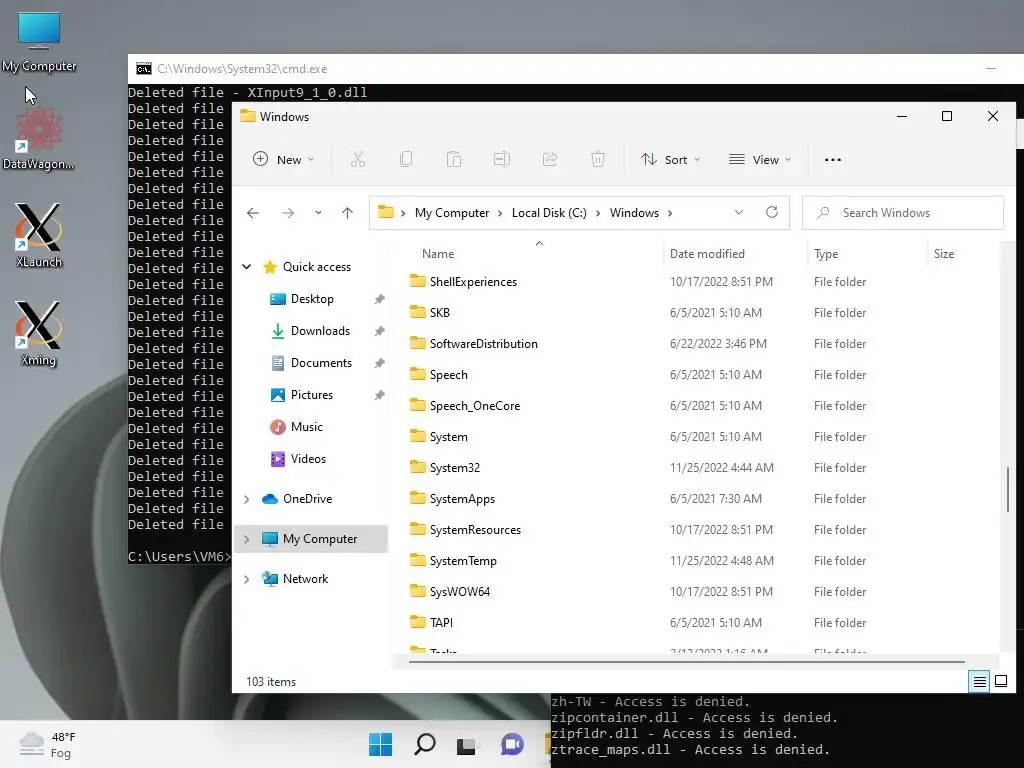Screen dimensions: 1024x768
Task: Select the SystemResources folder
Action: point(475,530)
